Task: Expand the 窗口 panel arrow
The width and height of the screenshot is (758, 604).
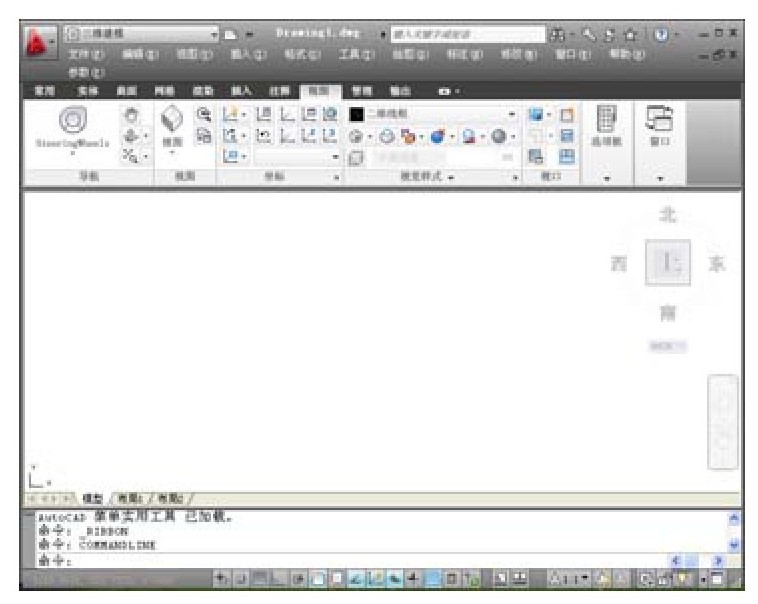Action: click(x=660, y=178)
